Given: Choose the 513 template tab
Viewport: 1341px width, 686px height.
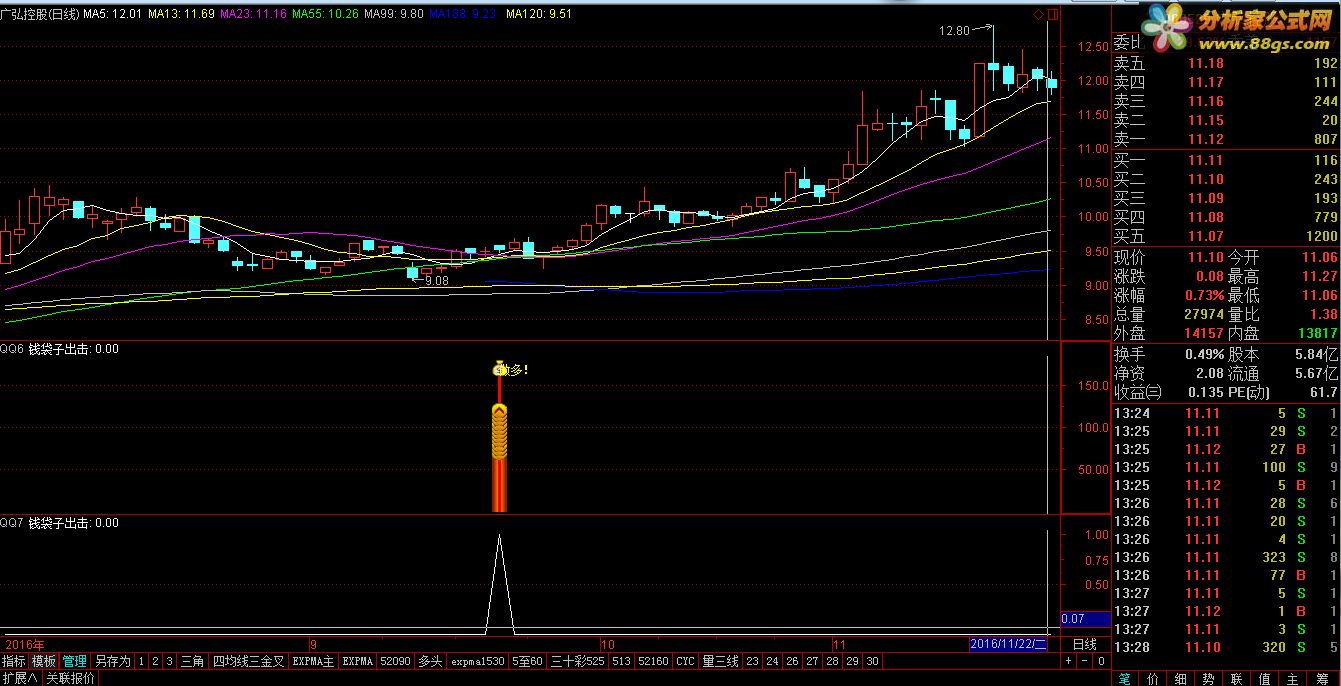Looking at the screenshot, I should (x=621, y=661).
